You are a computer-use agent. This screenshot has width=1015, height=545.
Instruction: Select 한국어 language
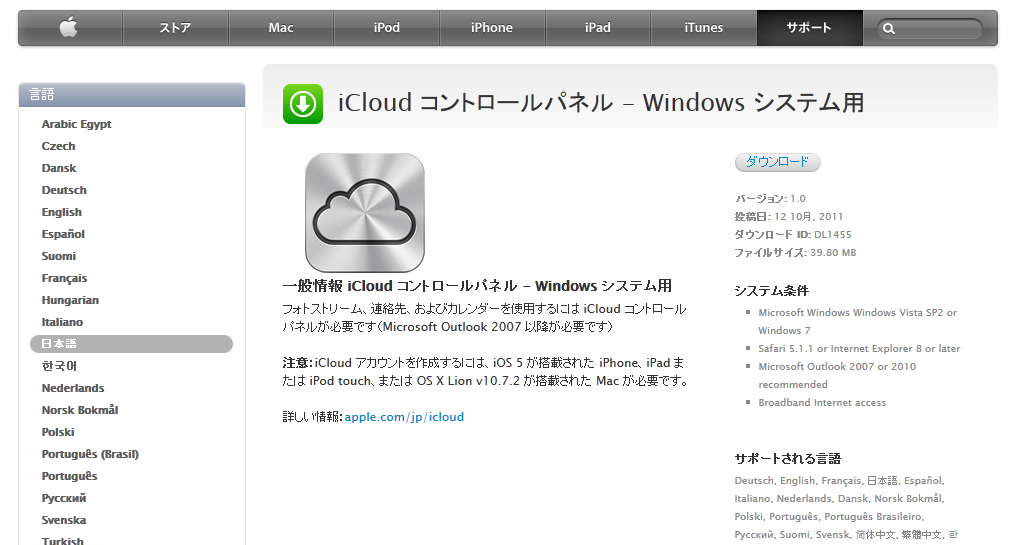click(x=59, y=366)
